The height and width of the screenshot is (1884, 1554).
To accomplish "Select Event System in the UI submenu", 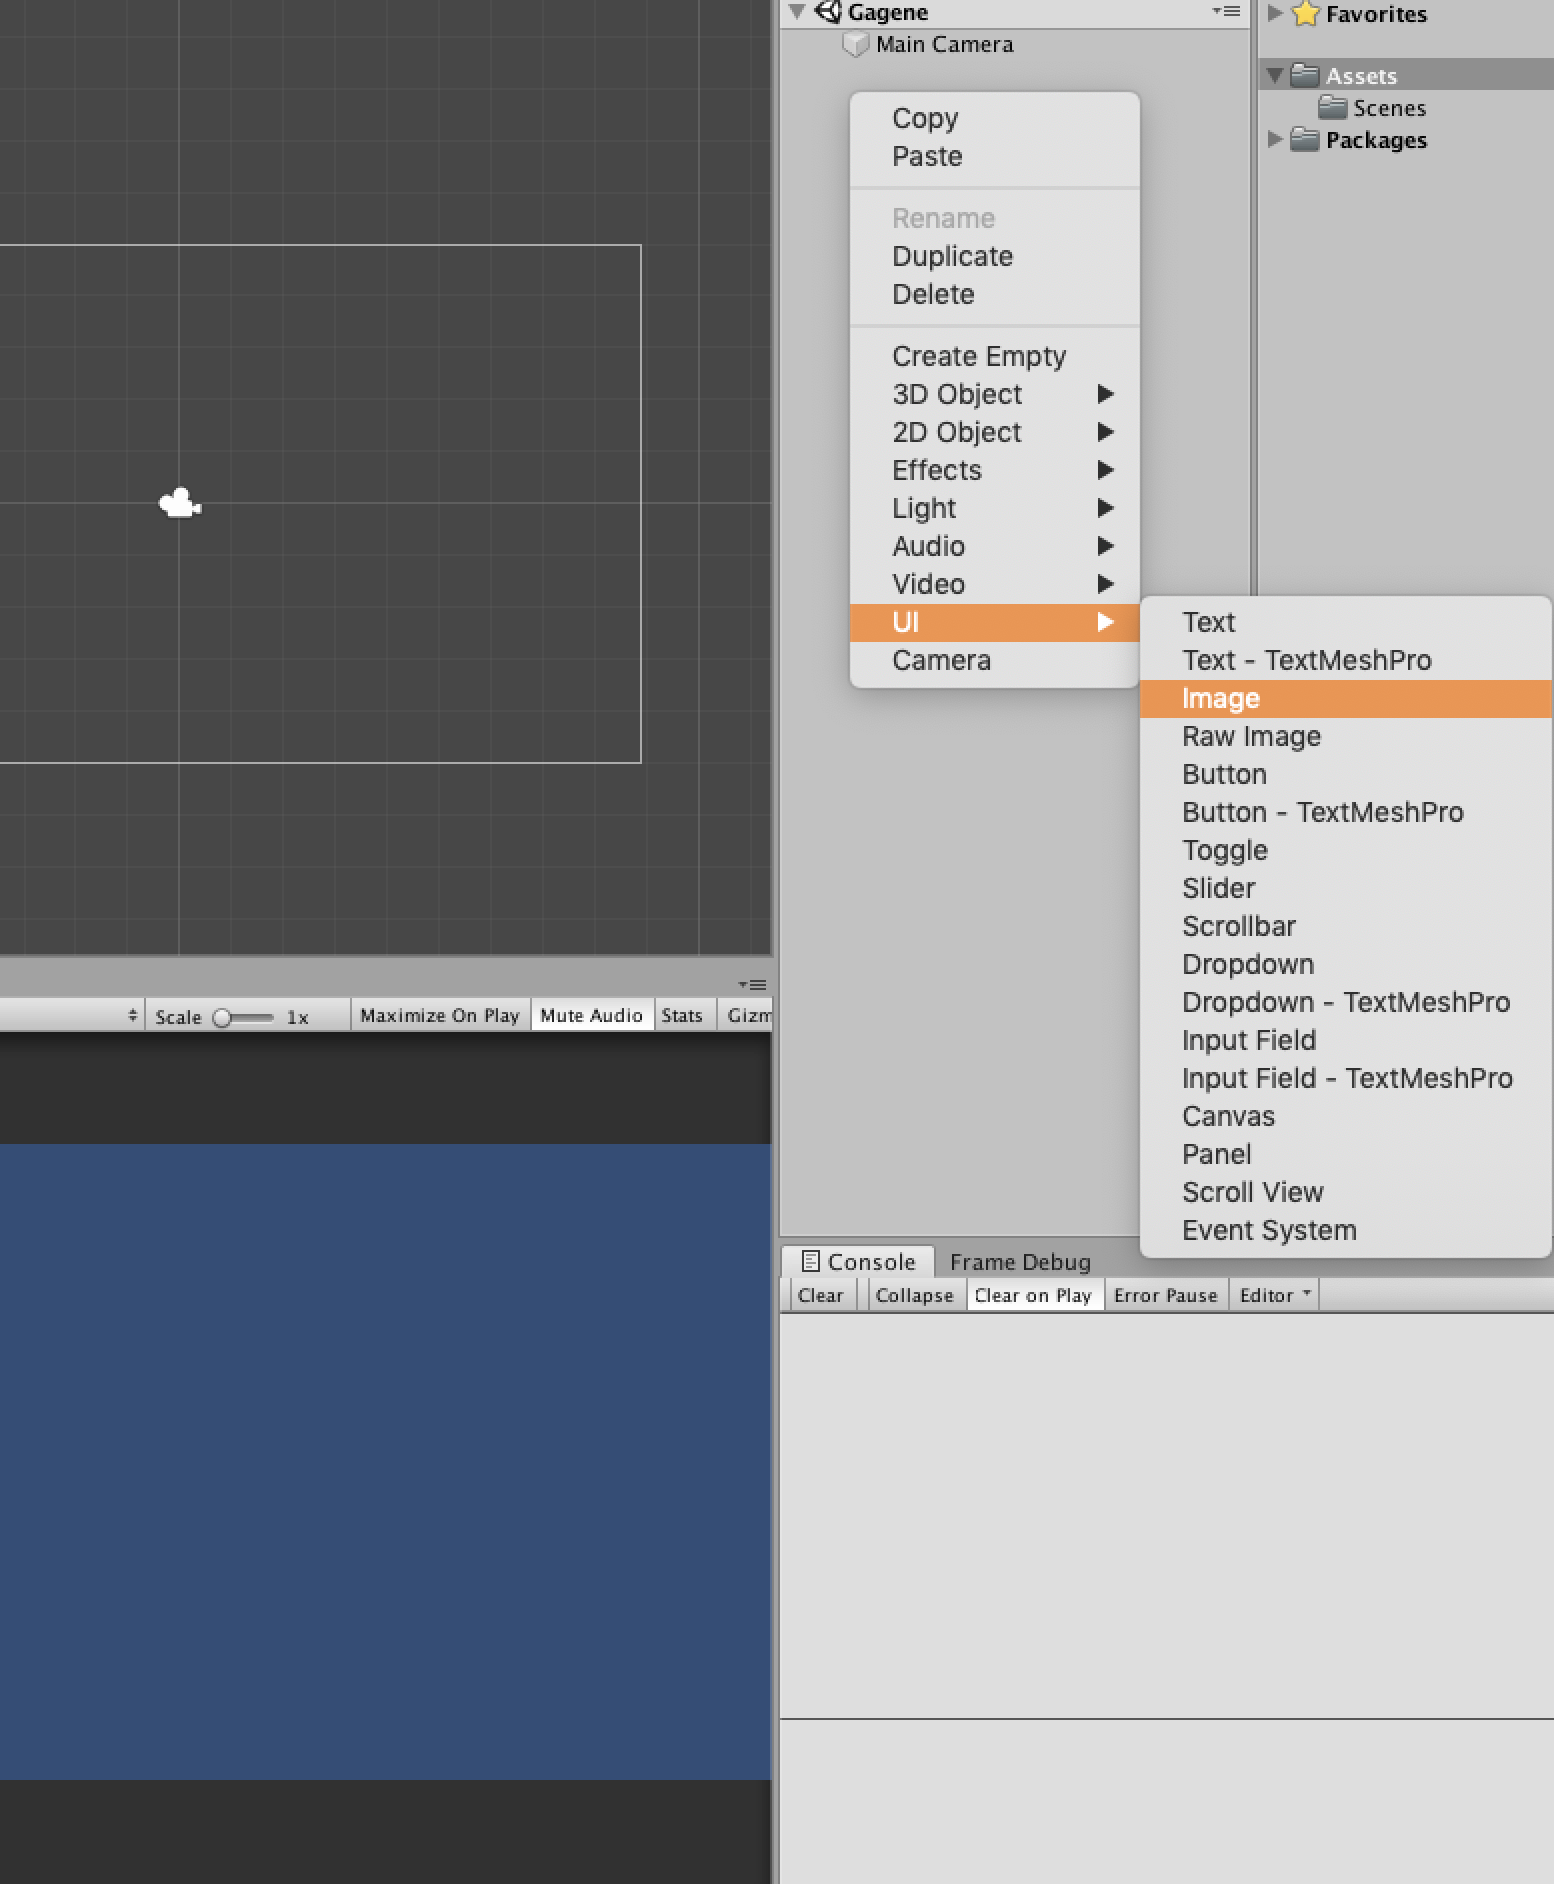I will [x=1345, y=1230].
